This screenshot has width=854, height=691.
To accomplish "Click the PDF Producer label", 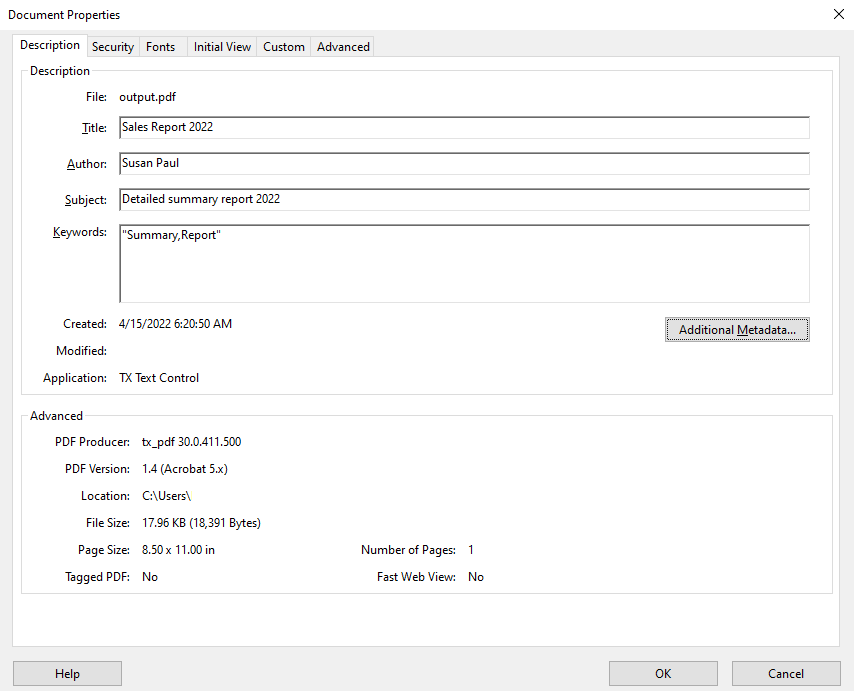I will pyautogui.click(x=93, y=442).
